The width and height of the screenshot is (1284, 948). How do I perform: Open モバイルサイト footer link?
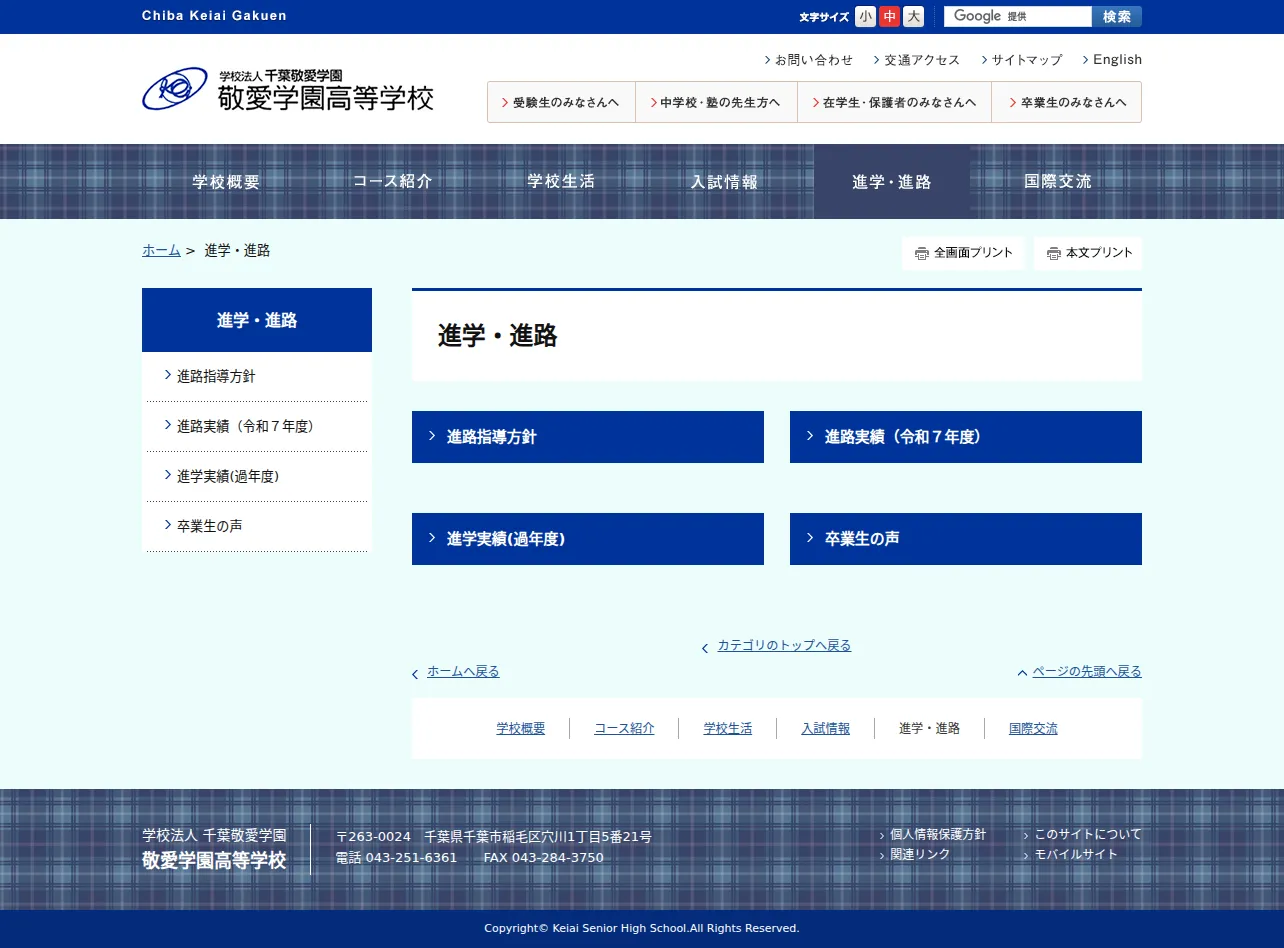coord(1076,855)
